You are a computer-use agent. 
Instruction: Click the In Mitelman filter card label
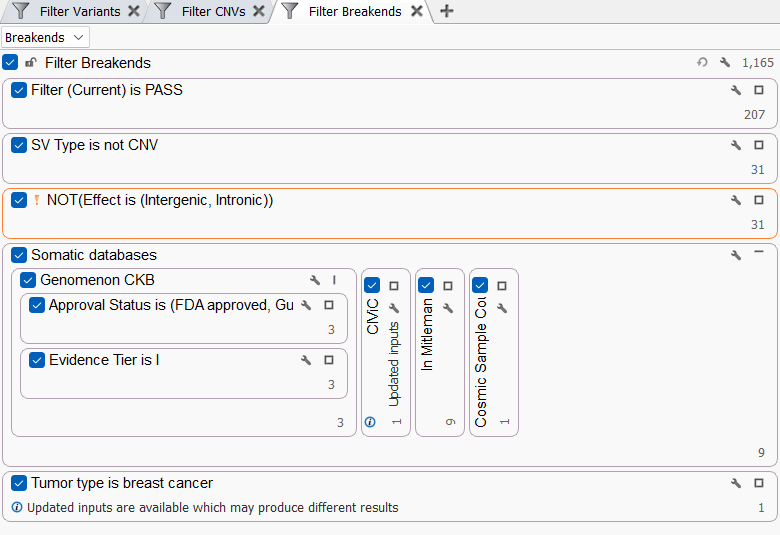pyautogui.click(x=427, y=335)
